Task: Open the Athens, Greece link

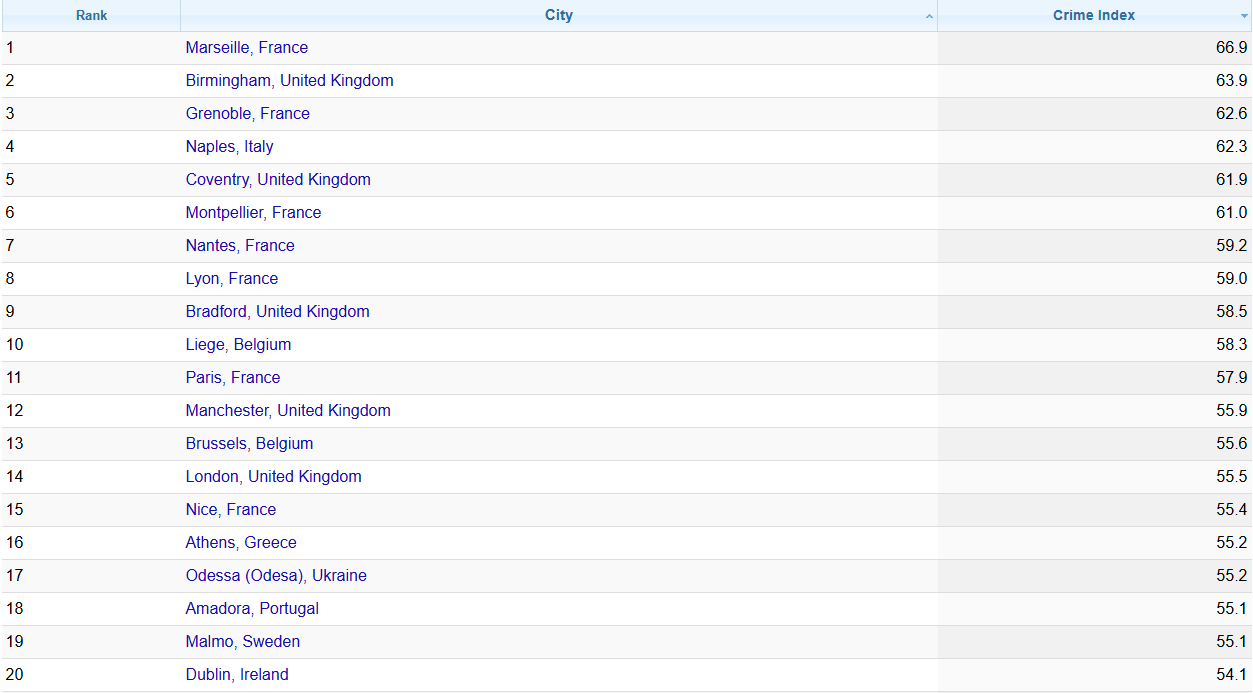Action: point(241,543)
